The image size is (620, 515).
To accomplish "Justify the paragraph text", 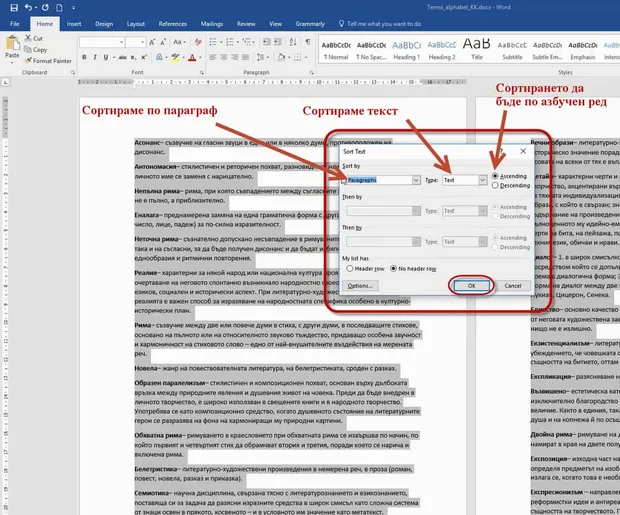I will click(x=246, y=57).
